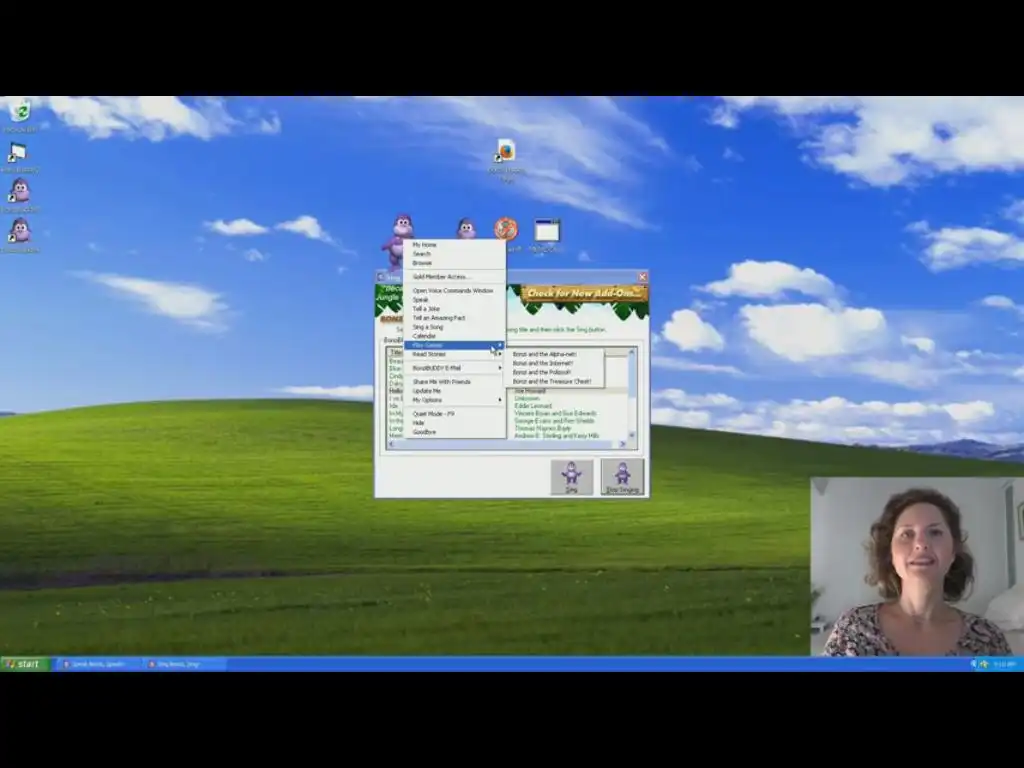Viewport: 1024px width, 768px height.
Task: Open the Recycle Bin desktop icon
Action: coord(20,112)
